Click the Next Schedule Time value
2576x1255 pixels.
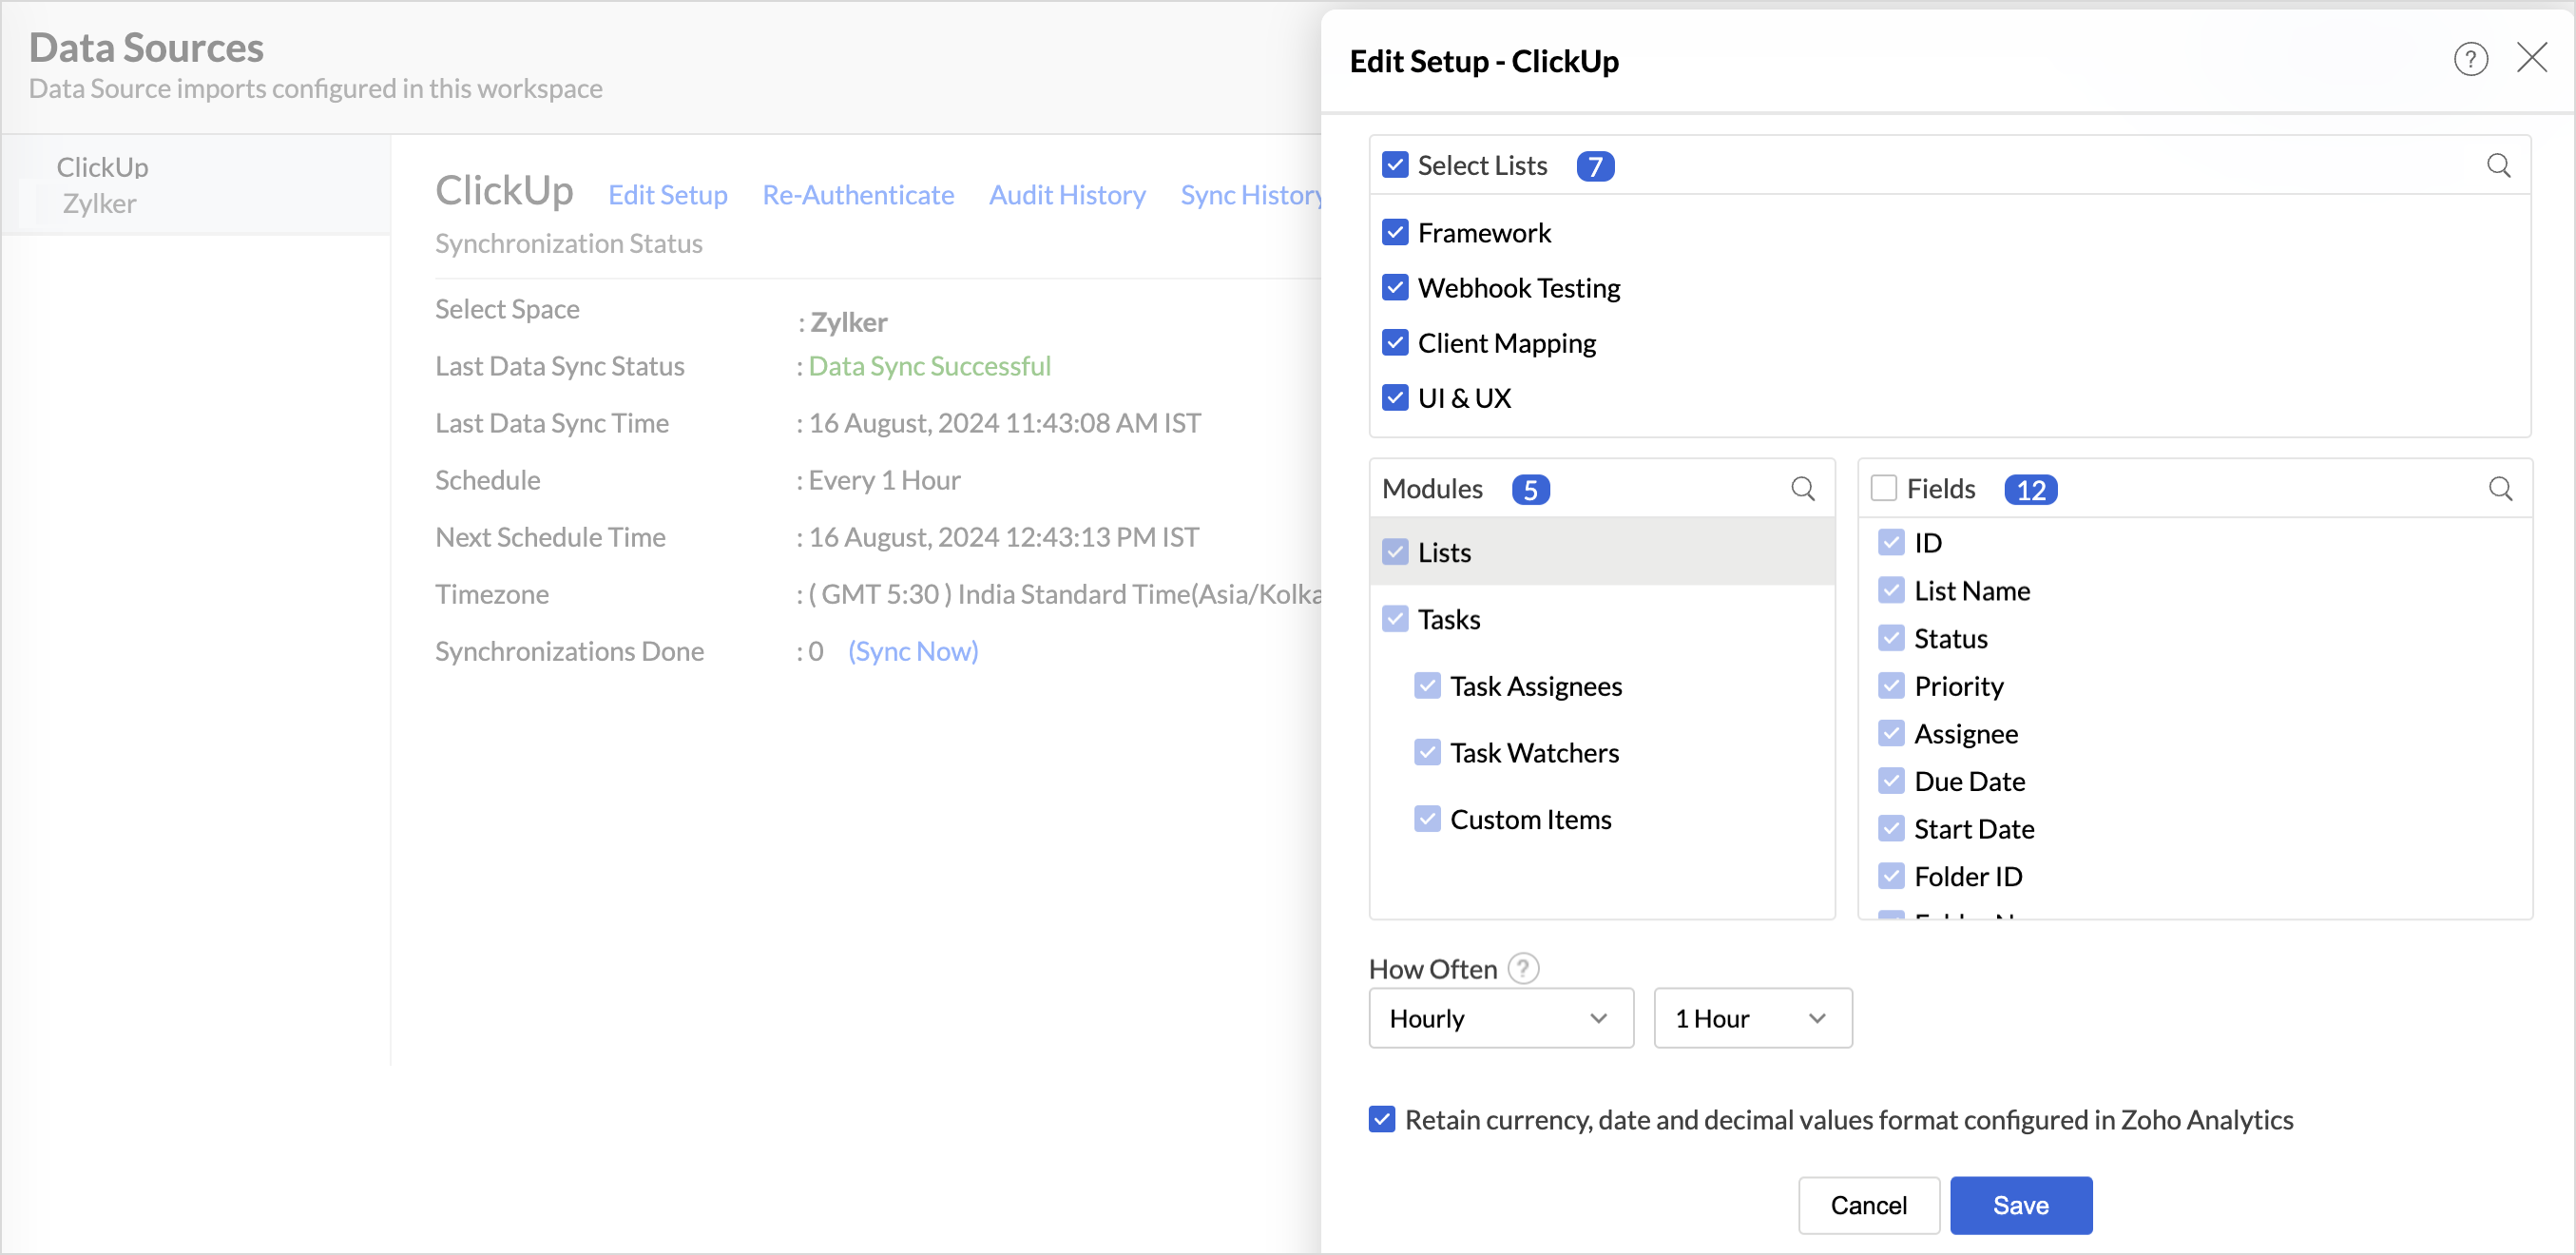1004,537
